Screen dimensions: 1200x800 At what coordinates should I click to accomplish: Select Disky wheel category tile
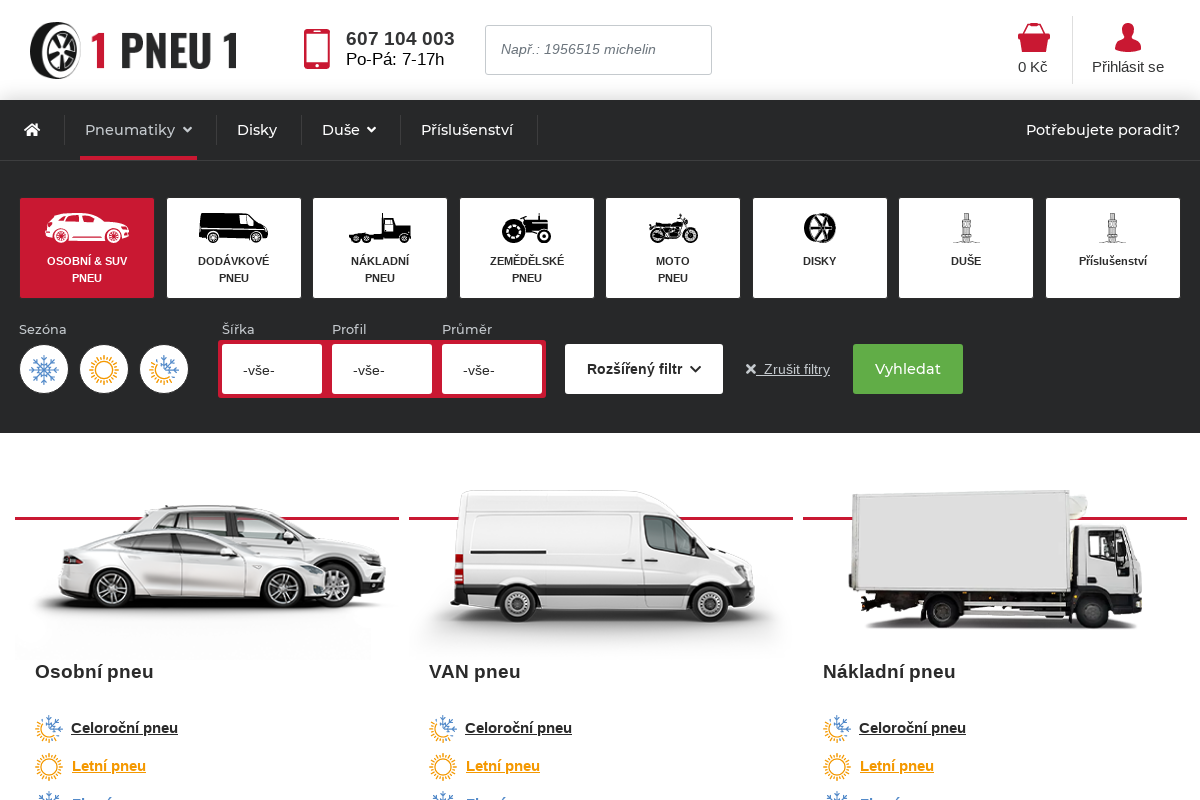click(x=820, y=248)
